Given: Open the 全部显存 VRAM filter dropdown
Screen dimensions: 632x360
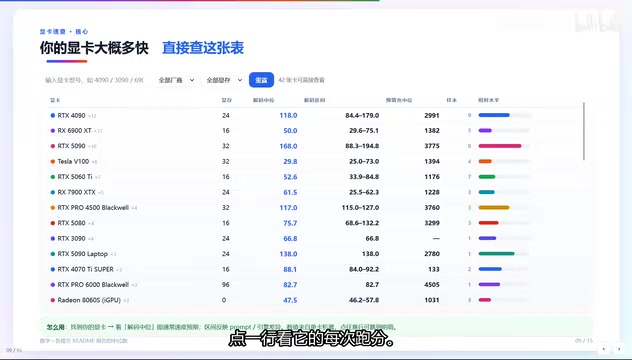Looking at the screenshot, I should tap(224, 80).
